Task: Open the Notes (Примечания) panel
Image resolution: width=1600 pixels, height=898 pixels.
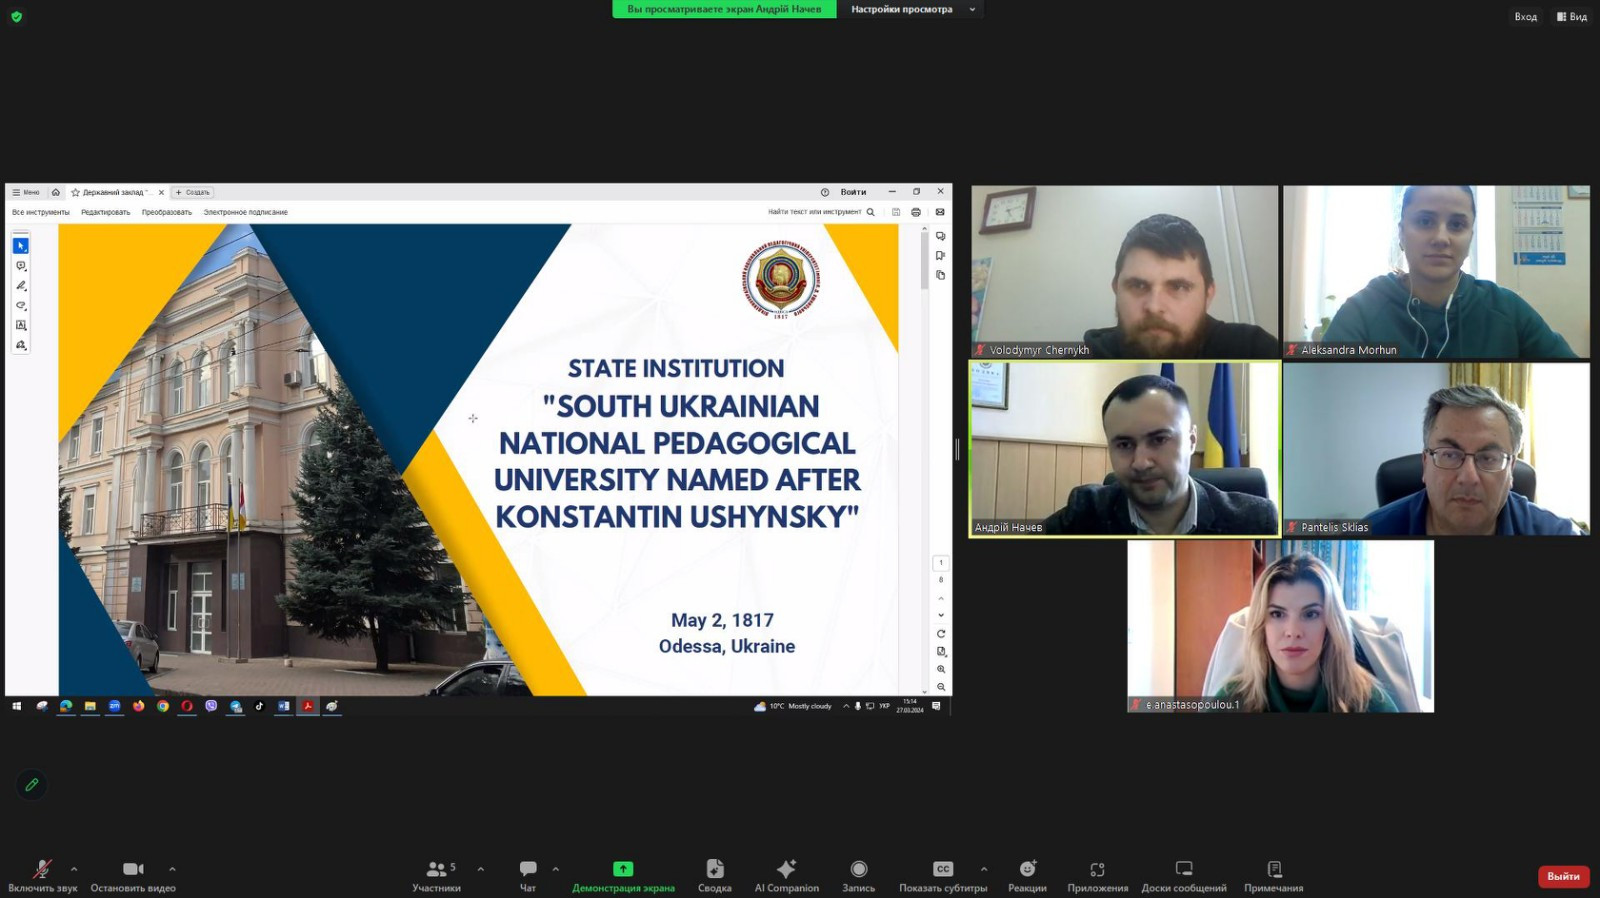Action: pyautogui.click(x=1273, y=875)
